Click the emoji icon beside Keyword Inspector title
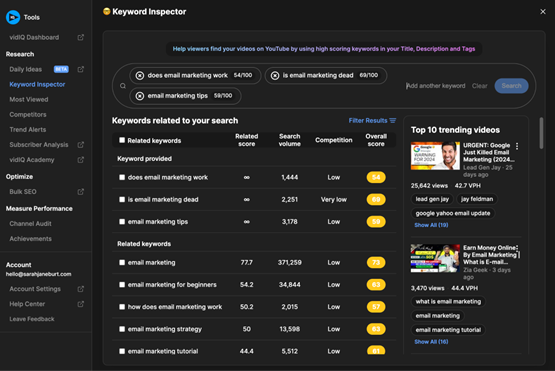This screenshot has height=371, width=555. [x=106, y=11]
